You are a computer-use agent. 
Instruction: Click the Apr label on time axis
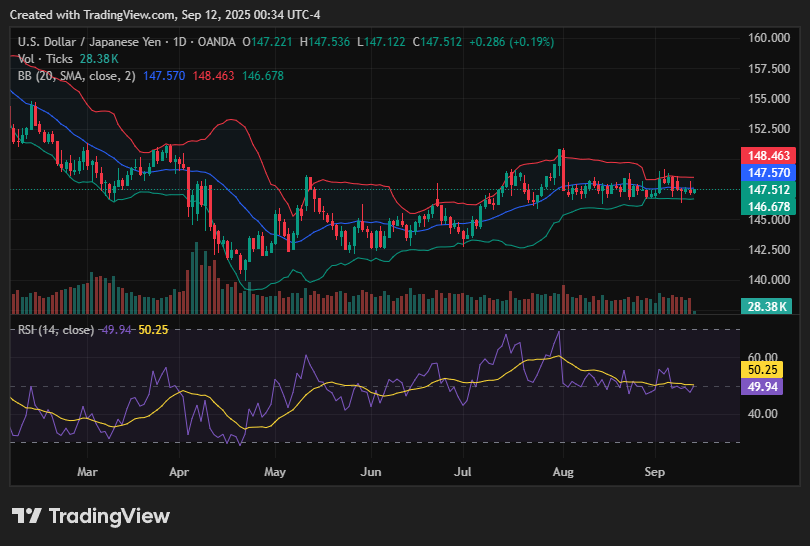179,472
